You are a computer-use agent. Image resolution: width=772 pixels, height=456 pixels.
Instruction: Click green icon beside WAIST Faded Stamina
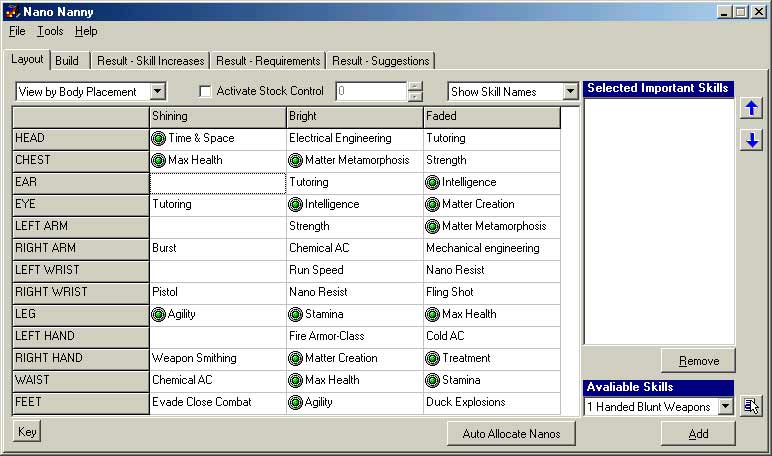[x=432, y=380]
